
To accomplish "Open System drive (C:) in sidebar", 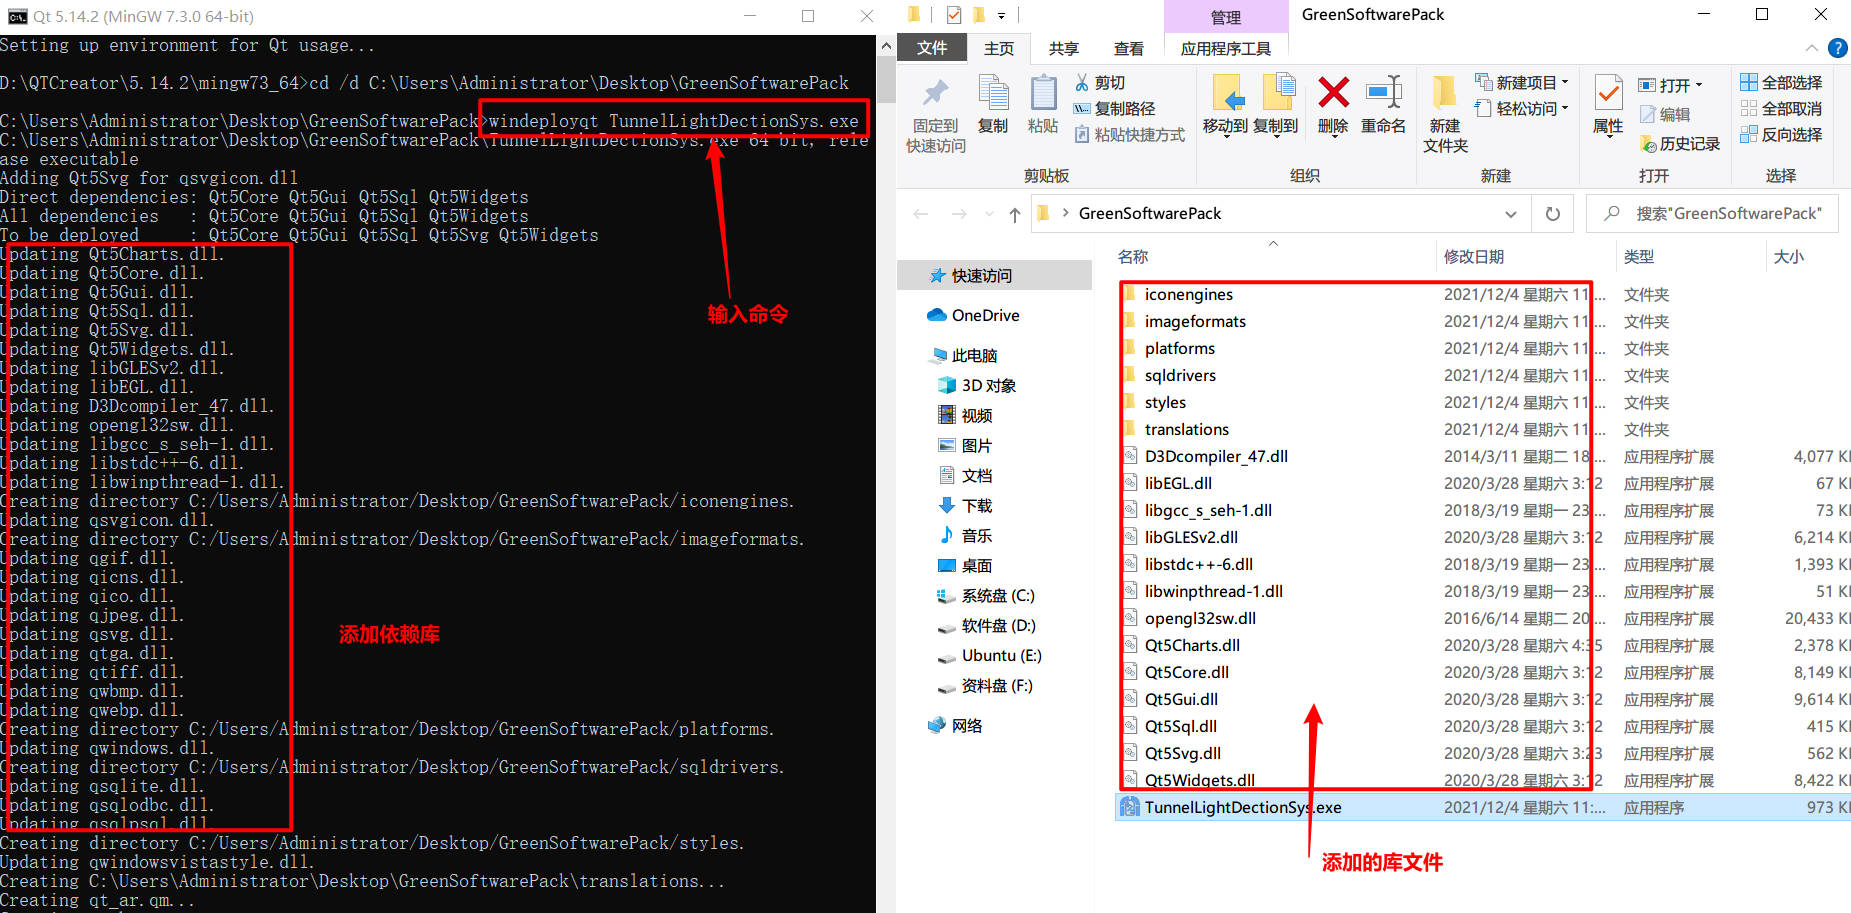I will [985, 596].
